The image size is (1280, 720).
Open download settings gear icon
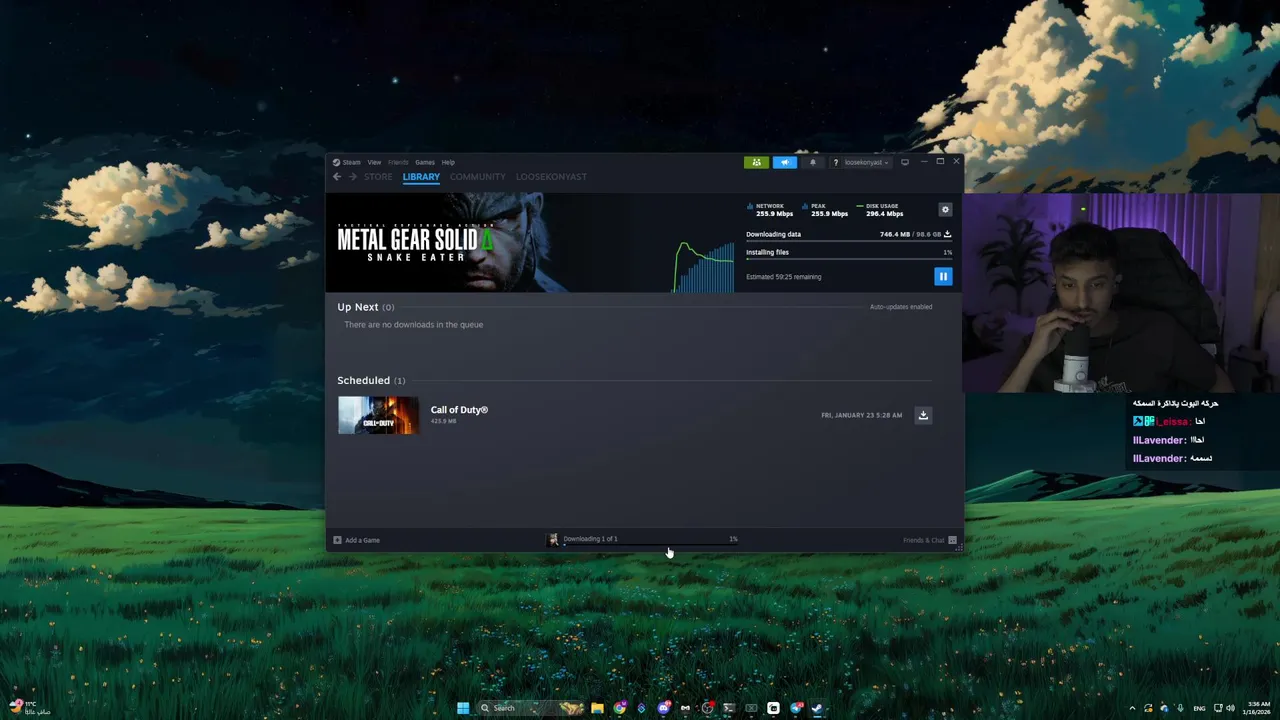coord(945,210)
